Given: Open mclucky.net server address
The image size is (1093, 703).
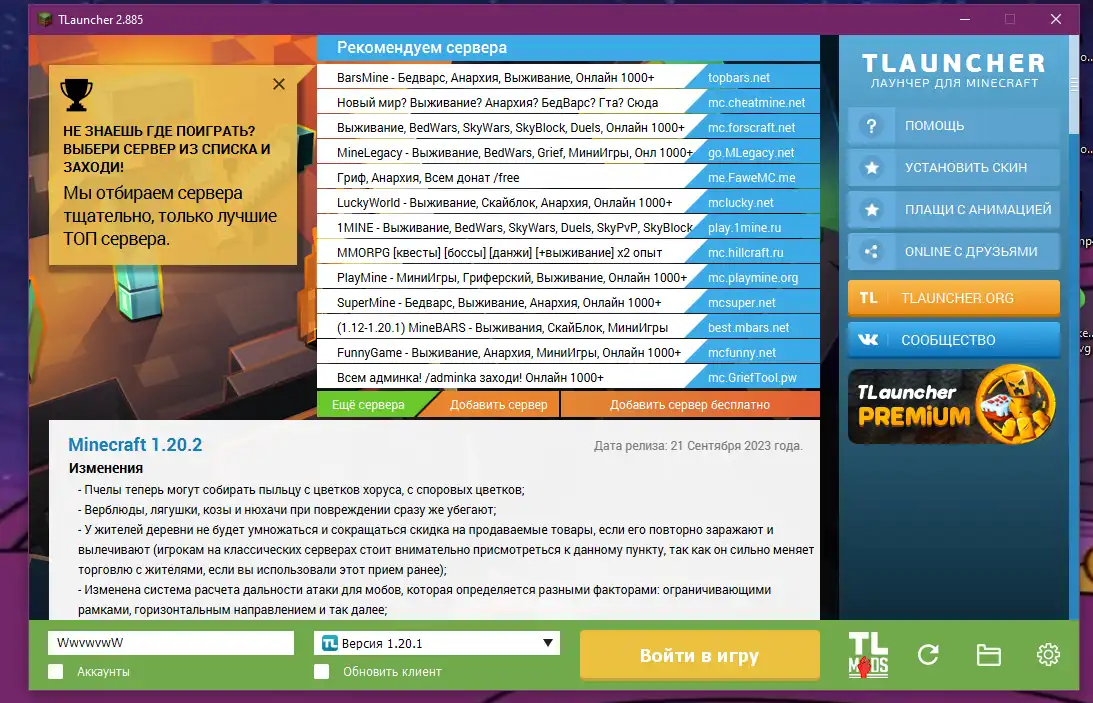Looking at the screenshot, I should point(741,203).
